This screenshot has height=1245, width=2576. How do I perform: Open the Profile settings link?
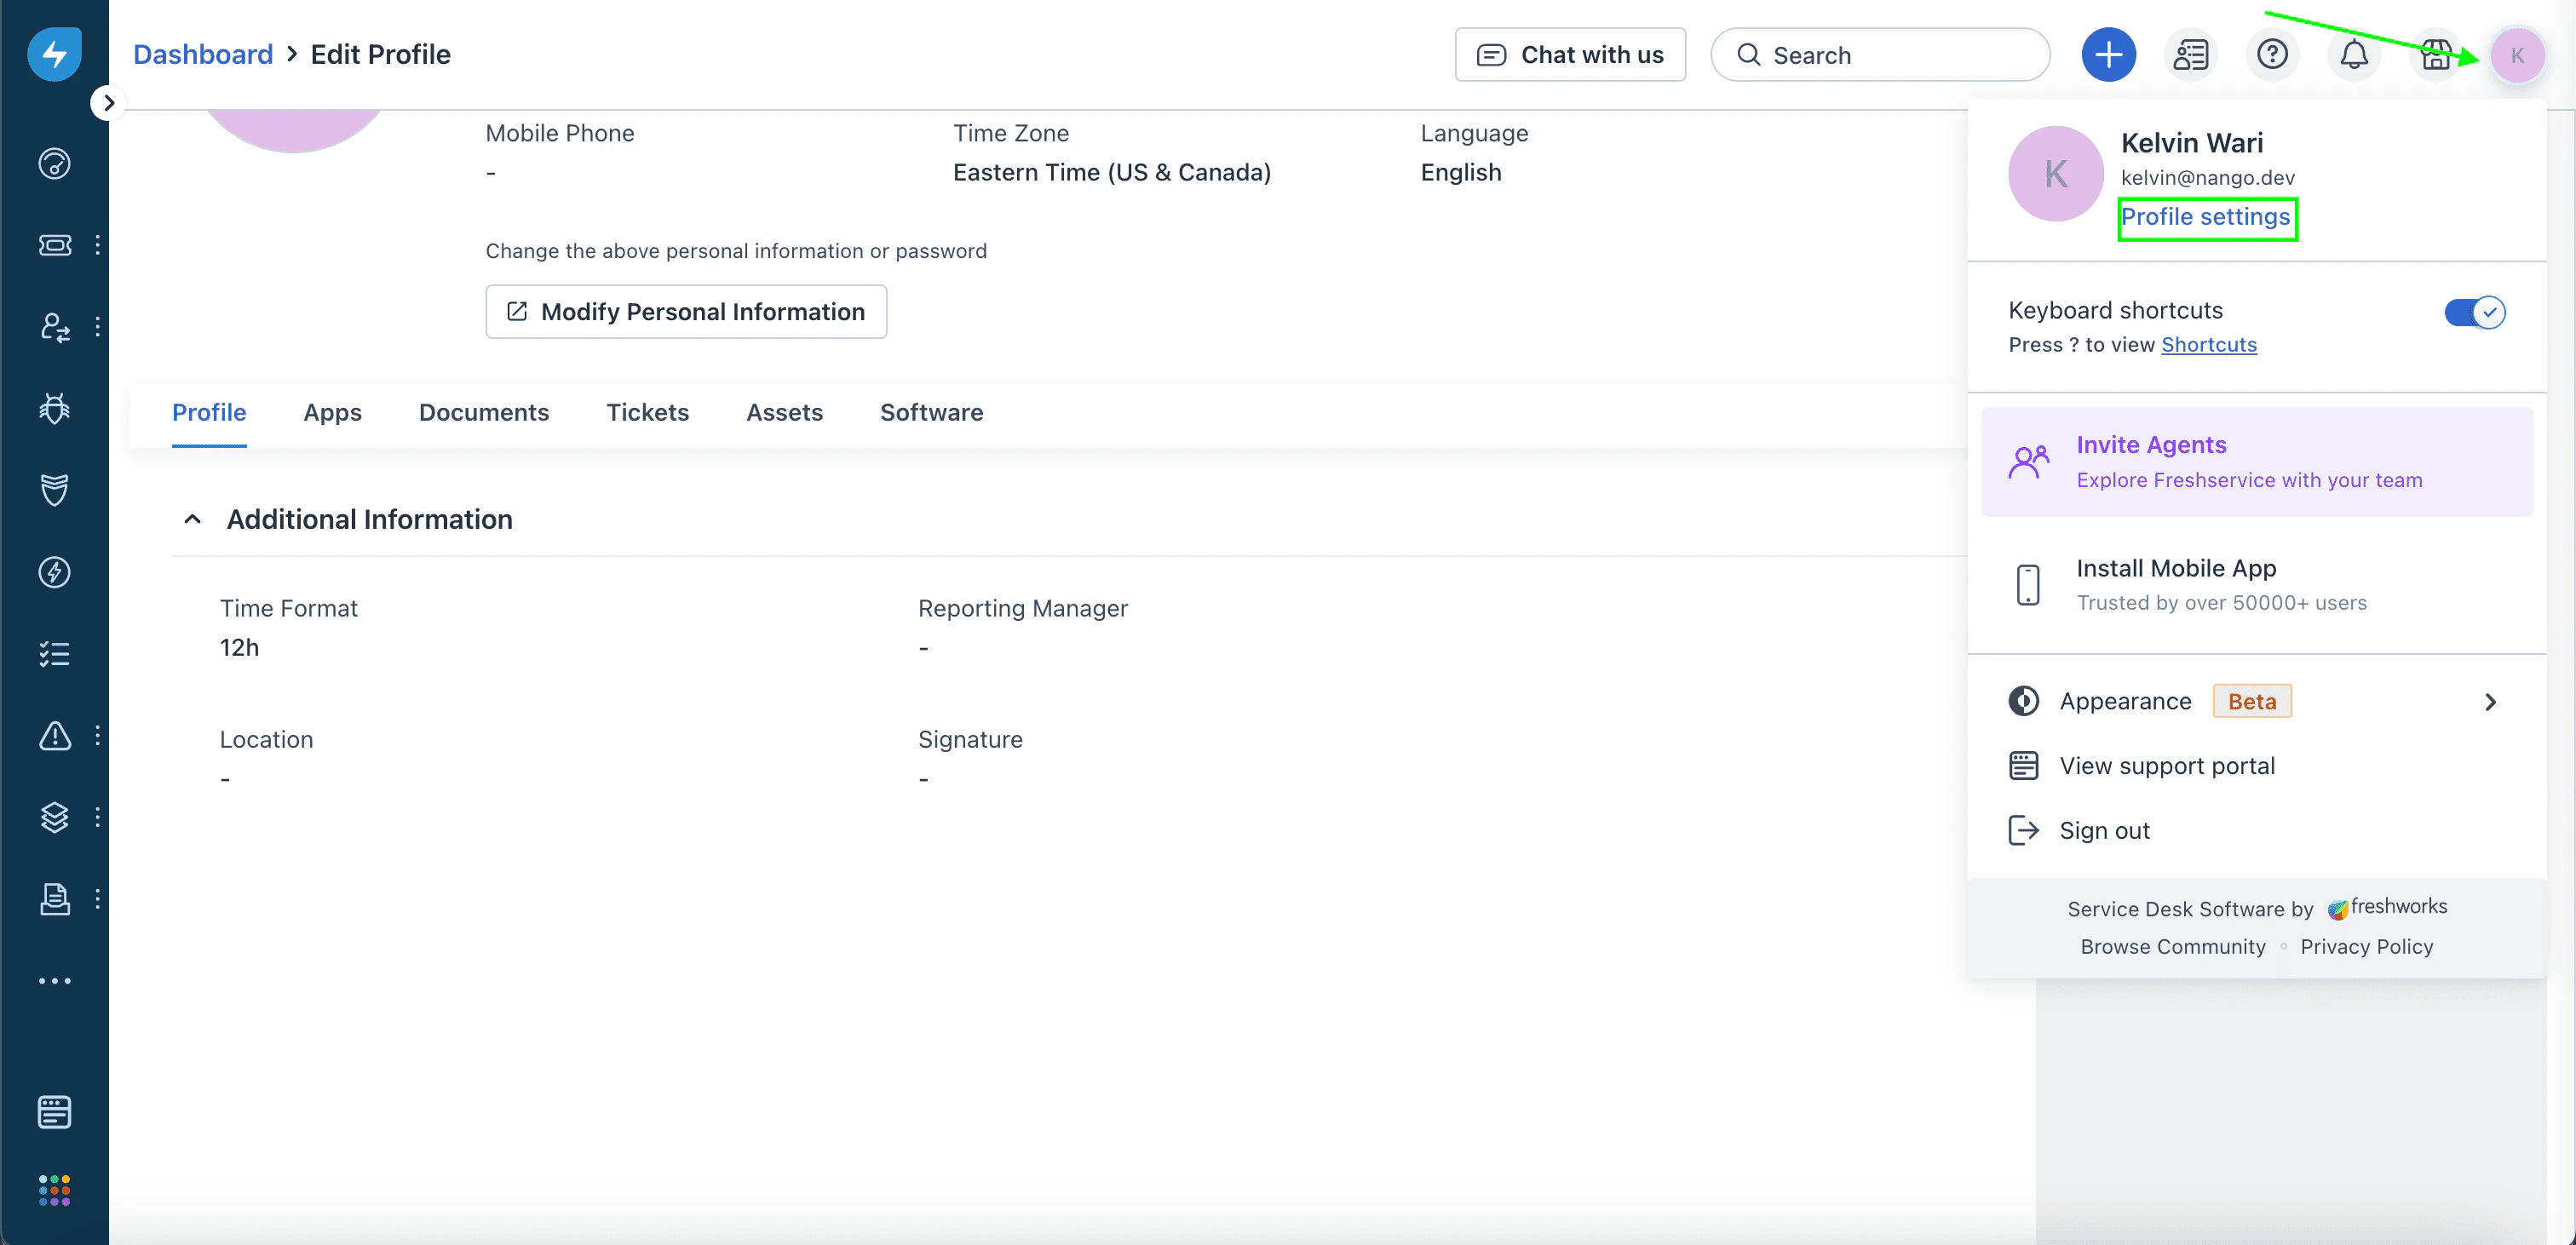[2205, 217]
